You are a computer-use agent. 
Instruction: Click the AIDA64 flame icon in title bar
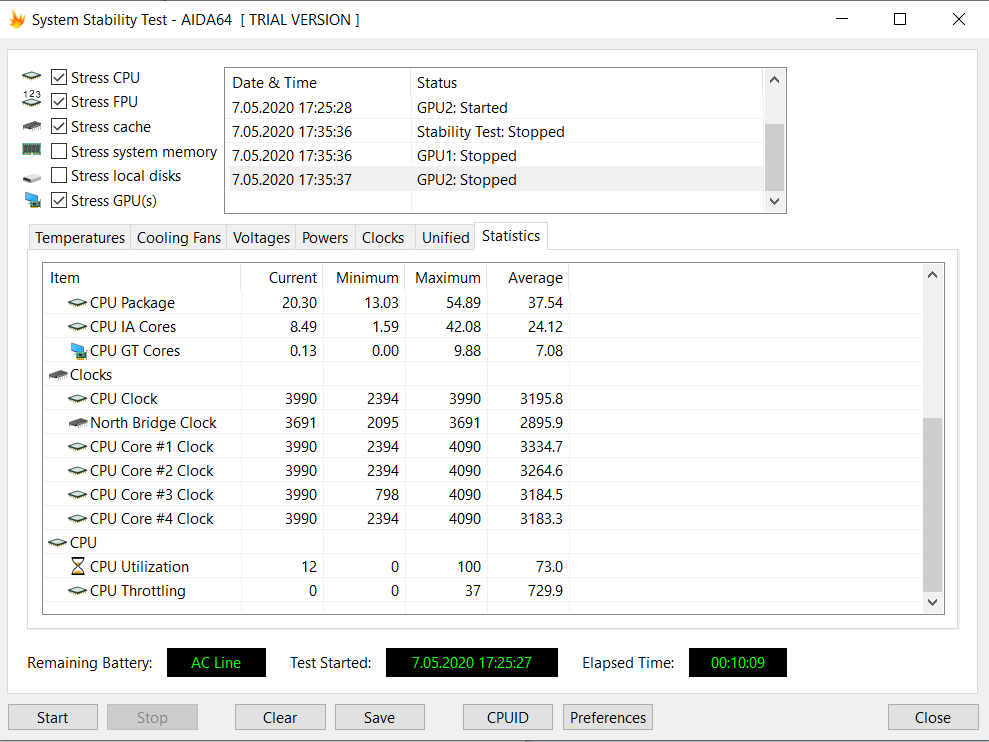point(17,20)
